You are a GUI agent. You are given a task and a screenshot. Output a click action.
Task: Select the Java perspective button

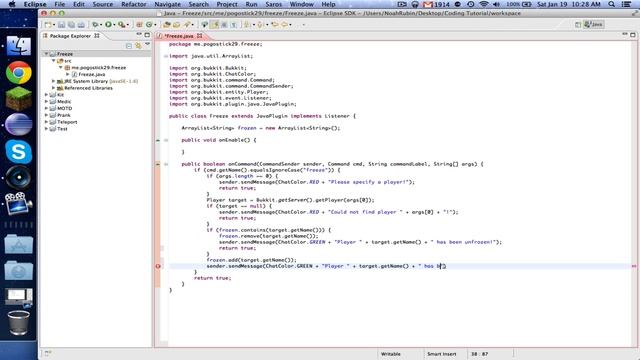[593, 24]
